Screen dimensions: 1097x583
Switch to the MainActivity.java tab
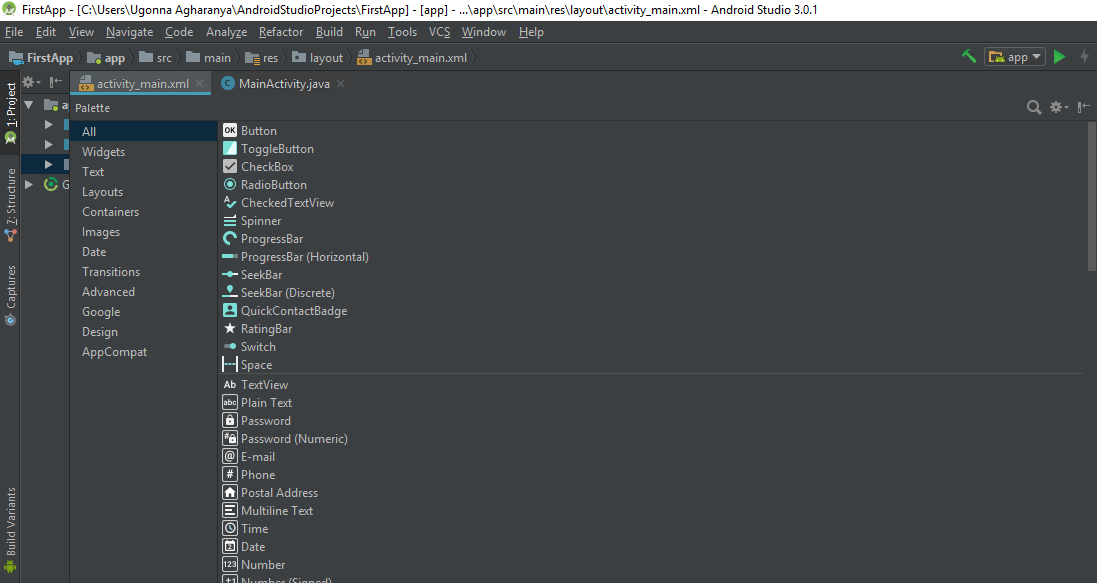click(283, 83)
